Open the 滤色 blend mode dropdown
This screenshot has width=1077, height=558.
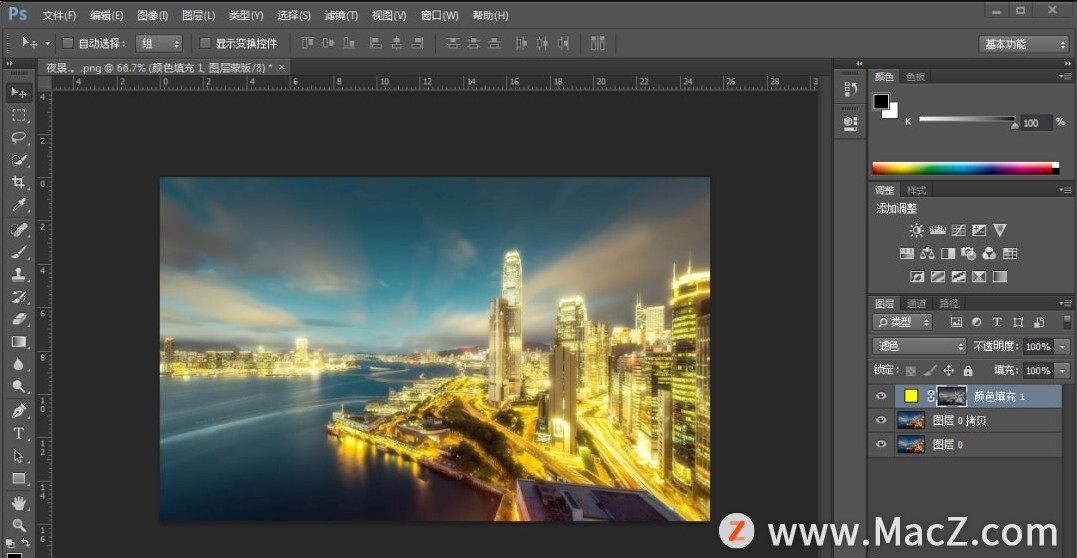click(919, 346)
